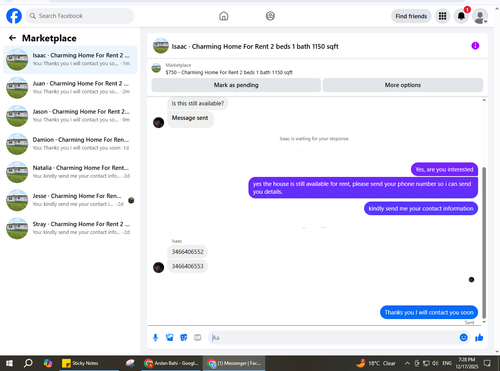Open the account profile menu

pos(480,16)
